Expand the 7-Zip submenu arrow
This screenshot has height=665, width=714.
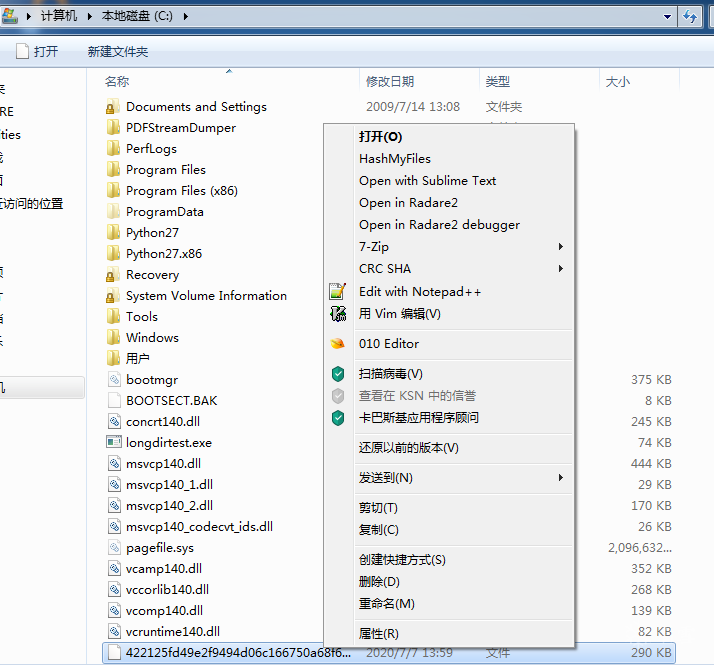tap(561, 247)
